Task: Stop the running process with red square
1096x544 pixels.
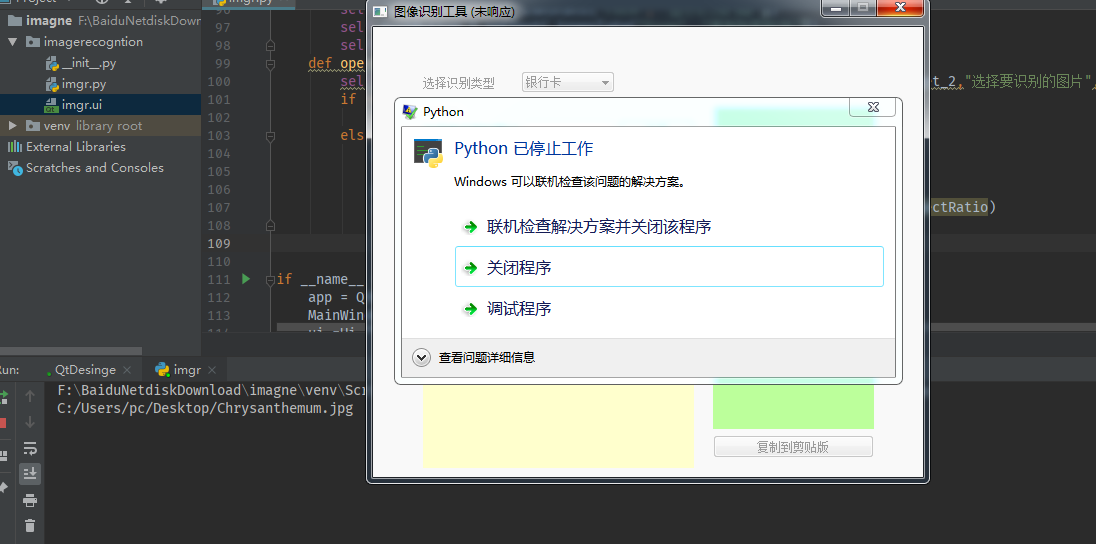Action: click(x=3, y=423)
